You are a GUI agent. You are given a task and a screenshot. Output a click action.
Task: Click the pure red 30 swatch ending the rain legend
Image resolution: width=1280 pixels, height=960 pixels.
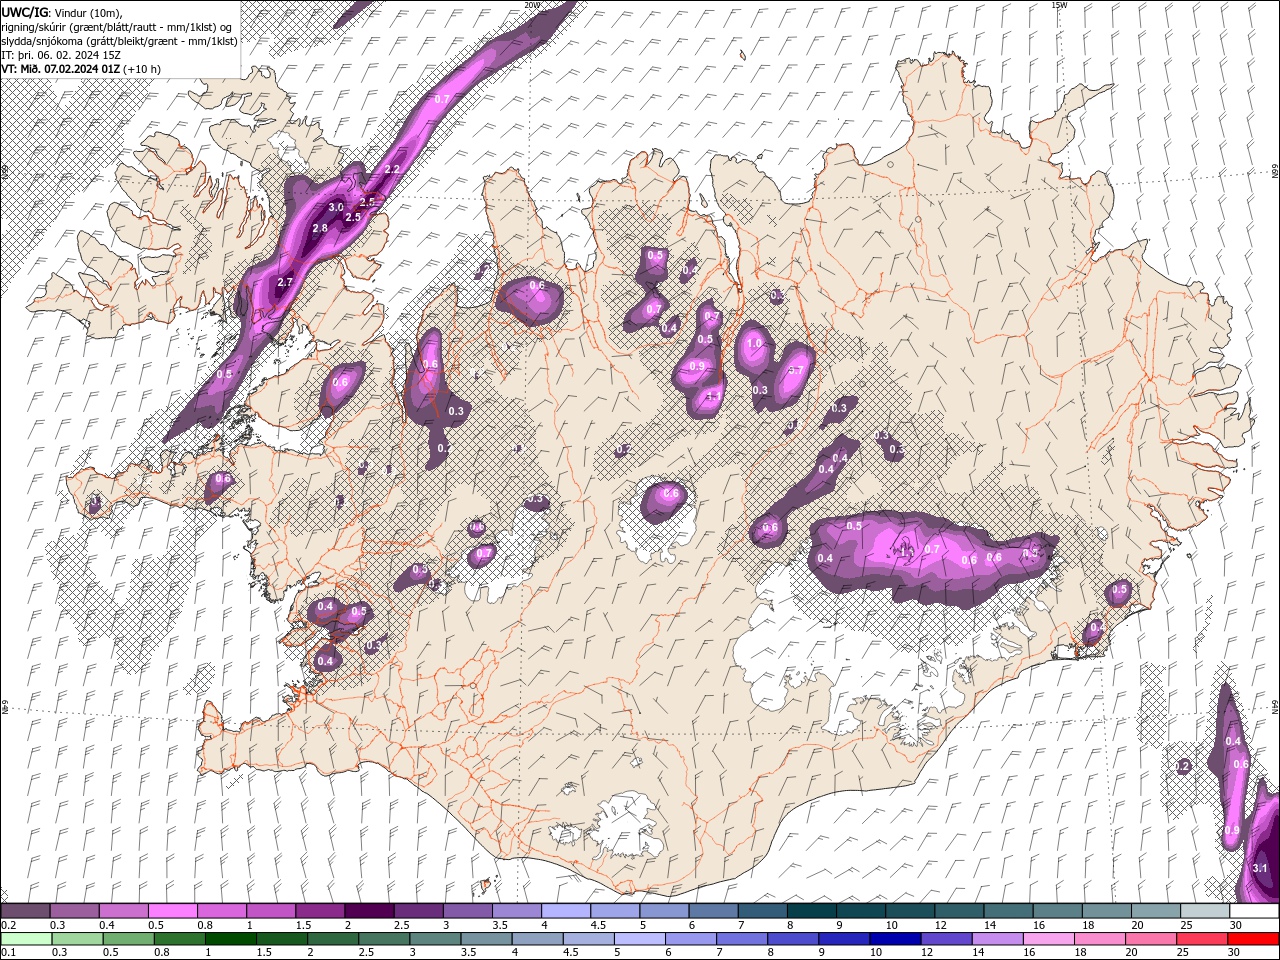click(1253, 938)
